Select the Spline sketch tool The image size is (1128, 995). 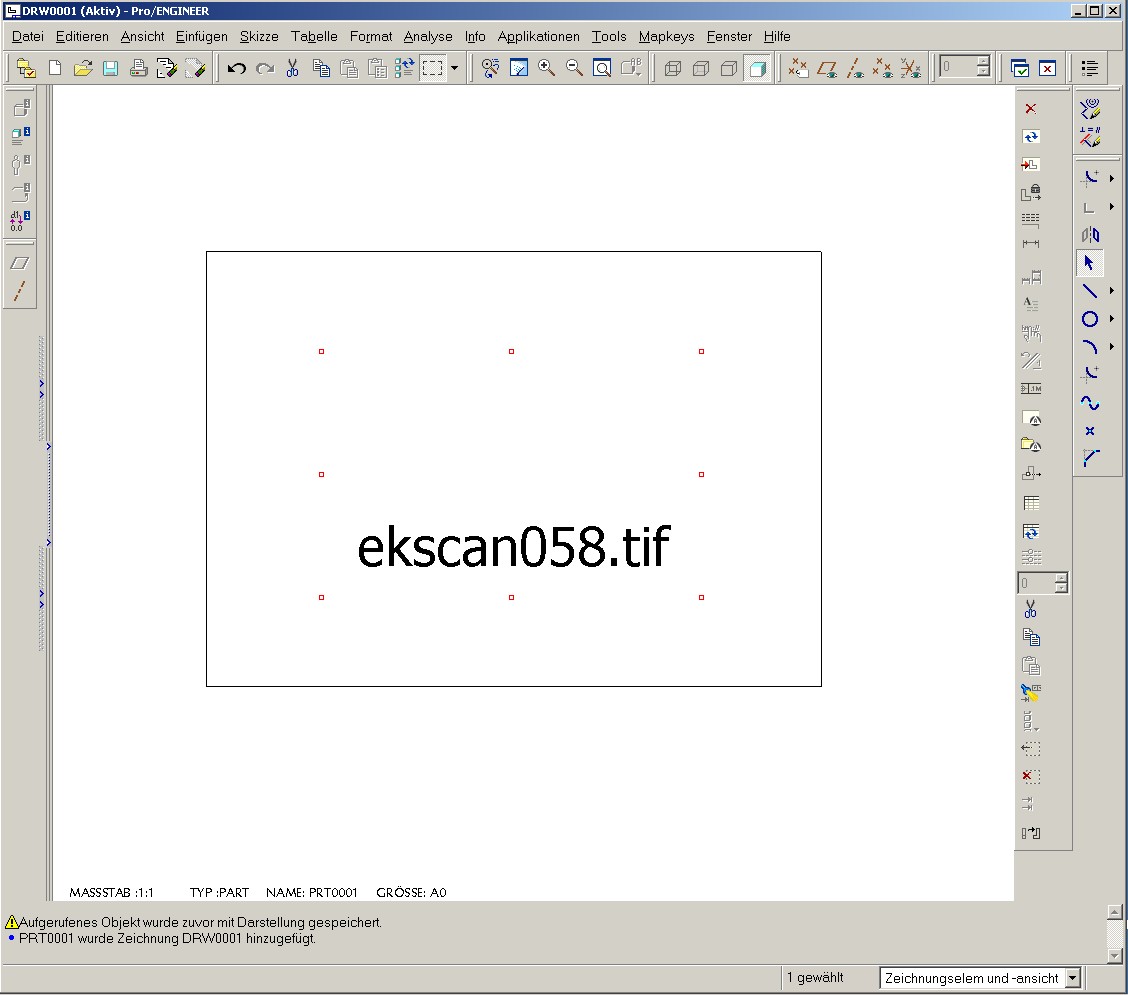[x=1090, y=403]
